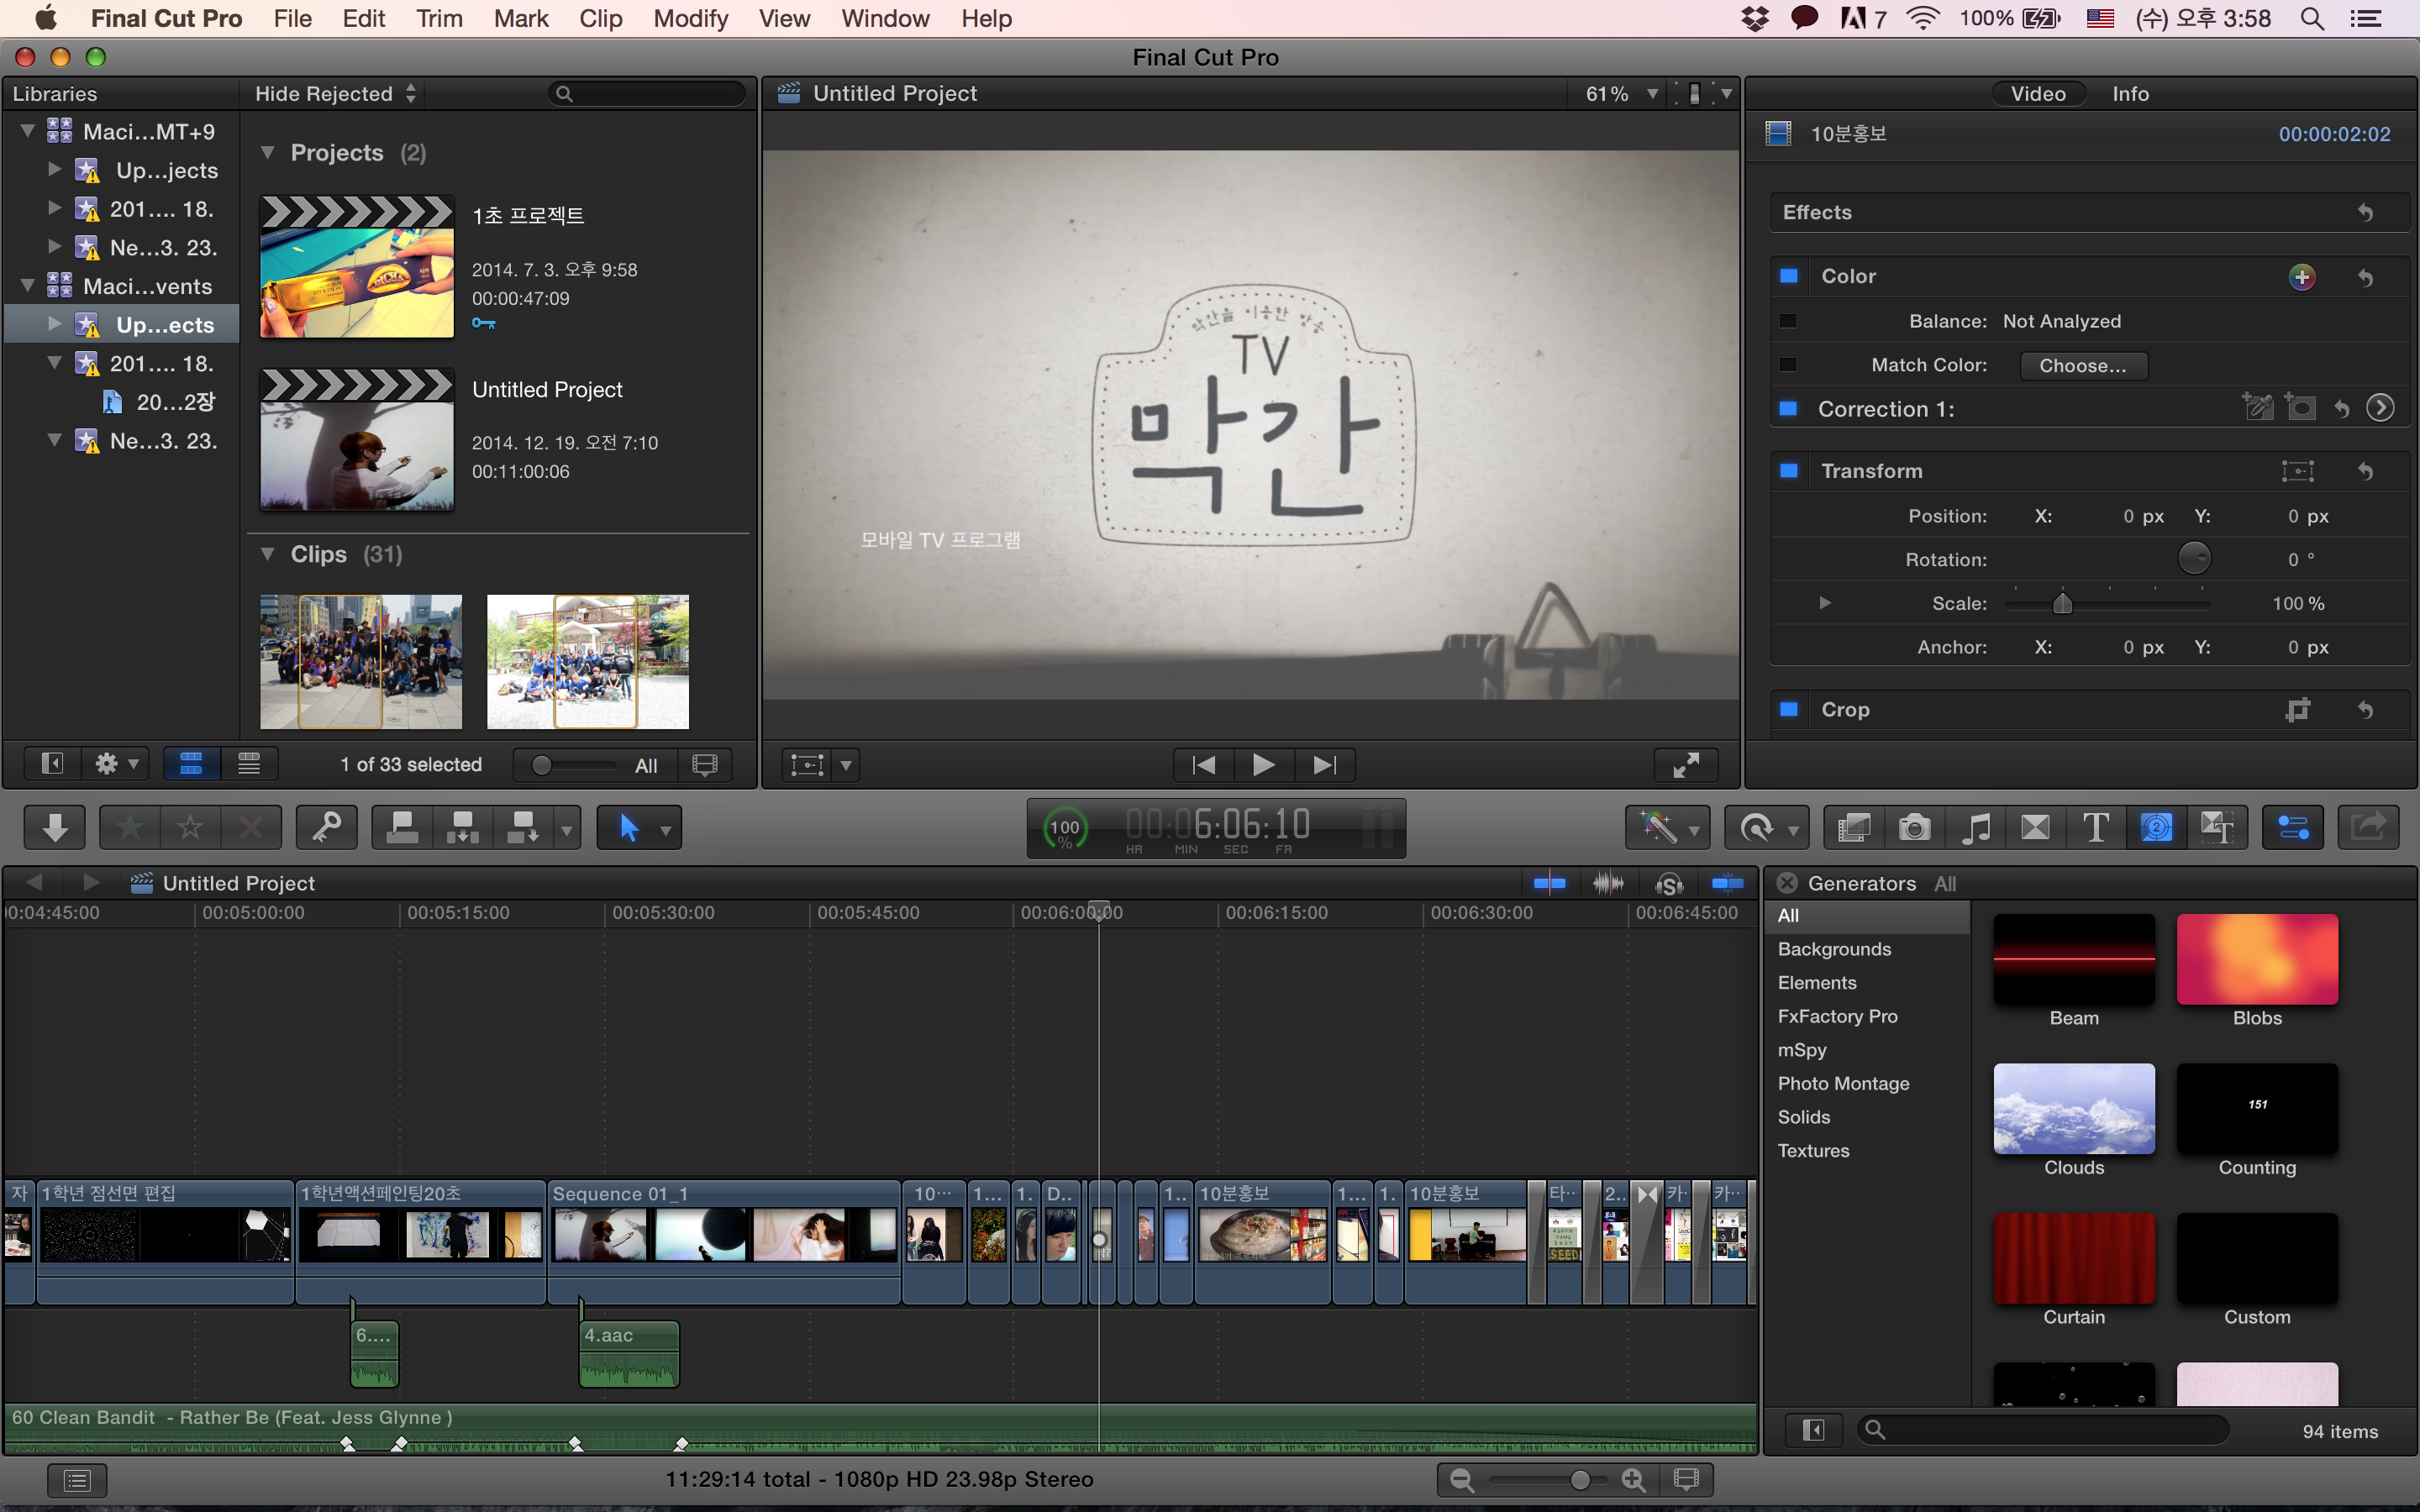Mark clip as Favorite with green star
This screenshot has width=2420, height=1512.
point(130,827)
